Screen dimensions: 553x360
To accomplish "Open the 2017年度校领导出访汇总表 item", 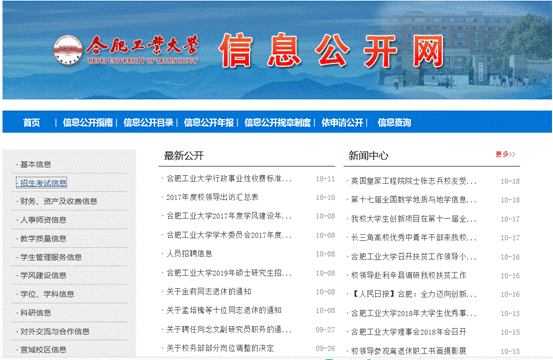I will pyautogui.click(x=212, y=197).
